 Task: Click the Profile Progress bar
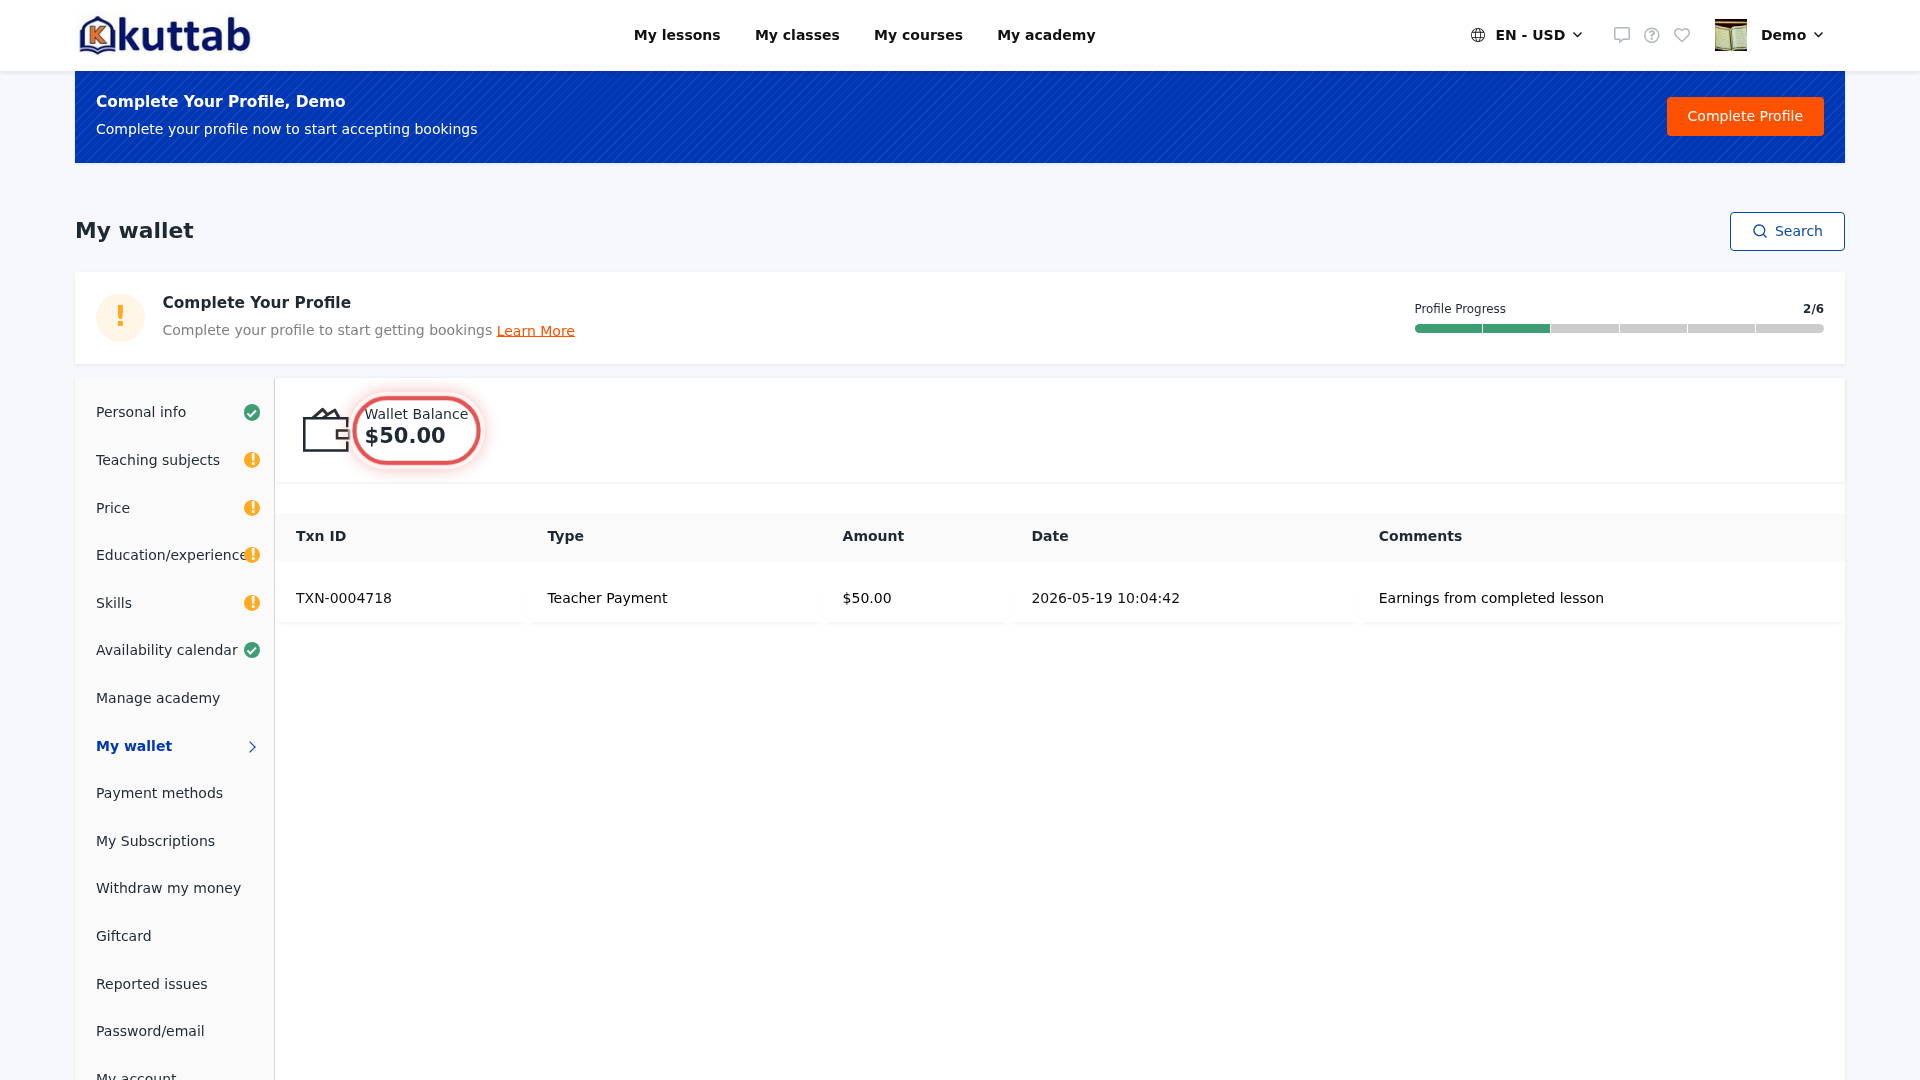coord(1619,328)
